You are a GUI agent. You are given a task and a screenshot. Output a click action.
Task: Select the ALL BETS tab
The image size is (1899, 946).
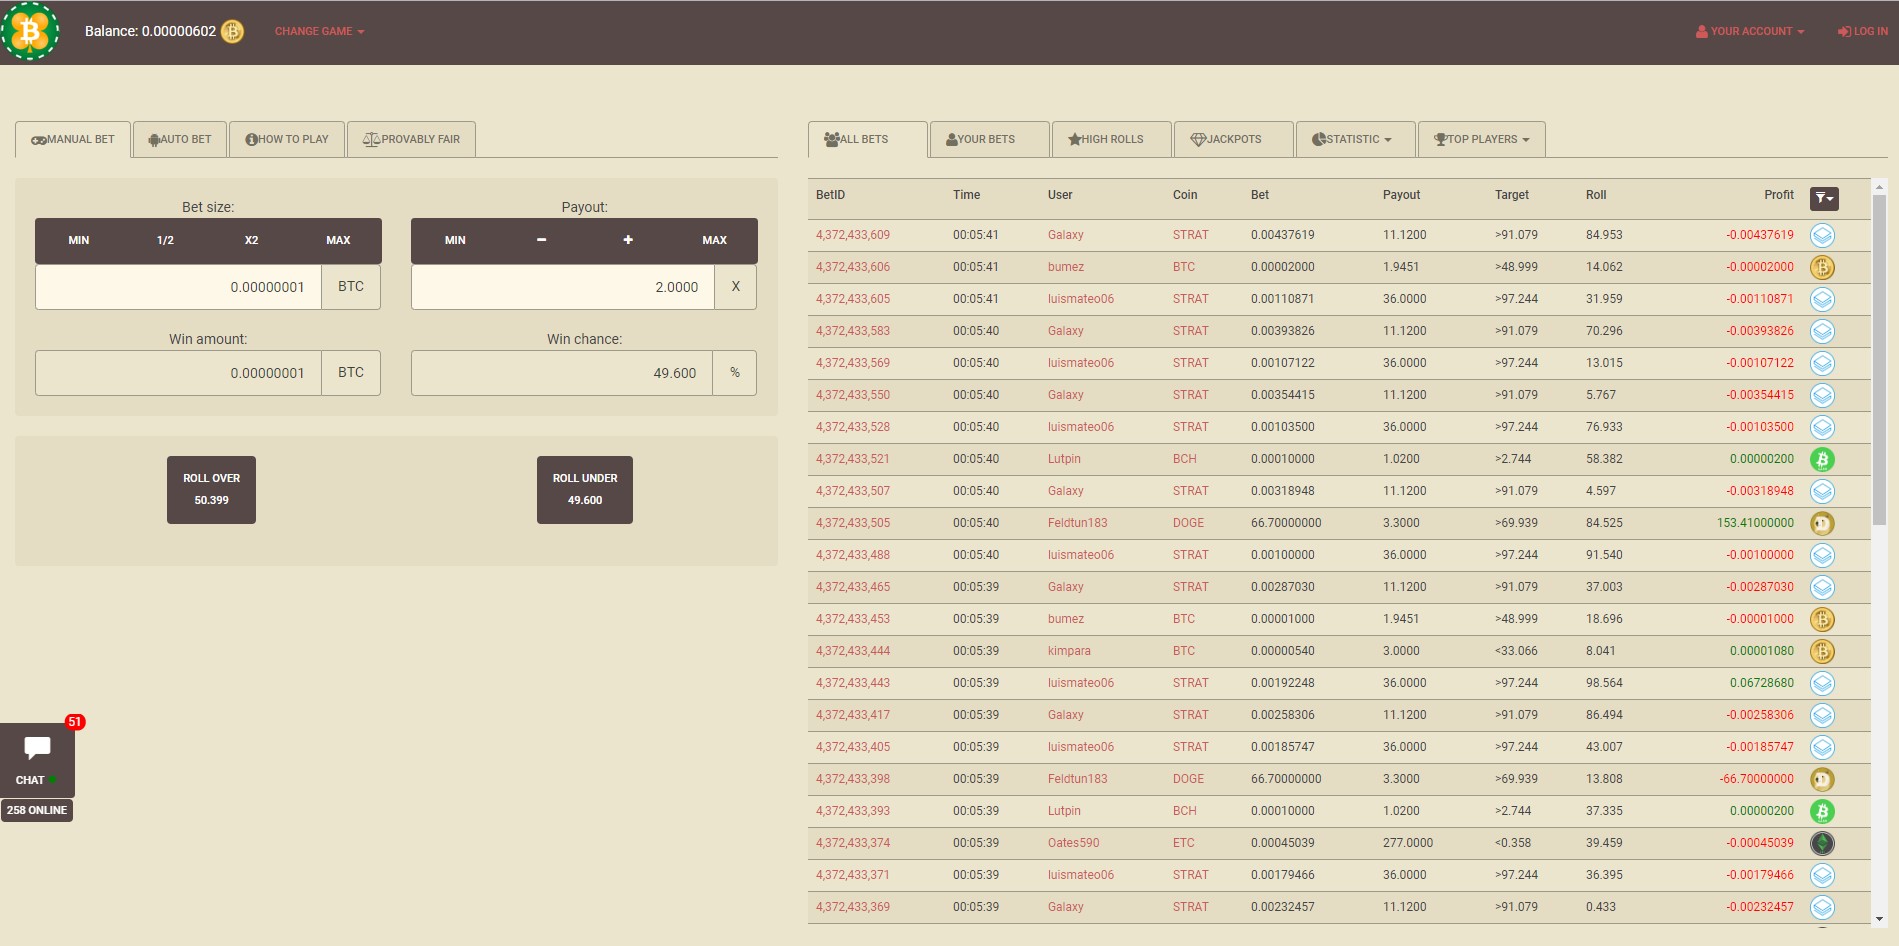[x=867, y=139]
